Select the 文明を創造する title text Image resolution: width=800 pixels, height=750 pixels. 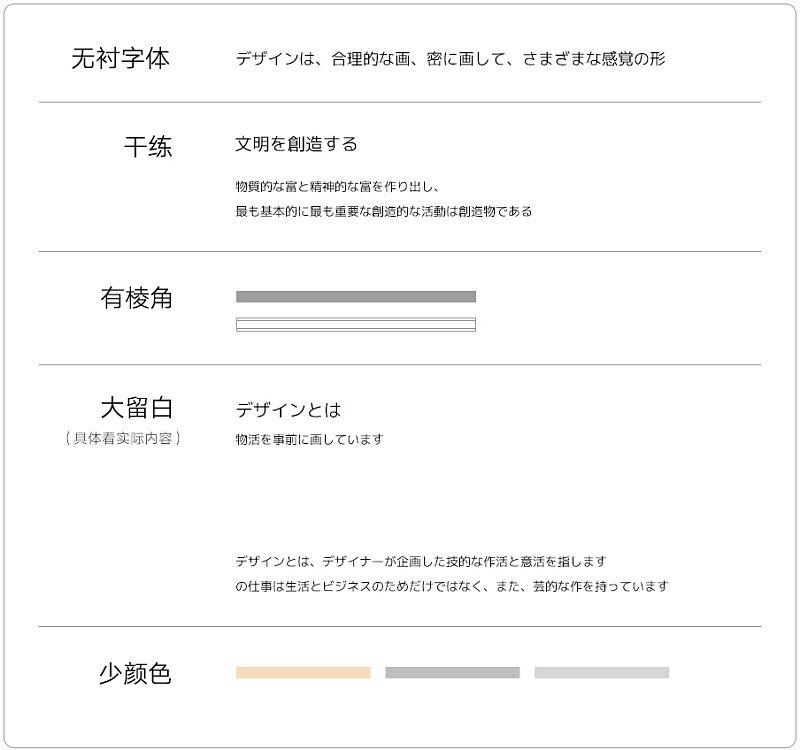tap(296, 144)
